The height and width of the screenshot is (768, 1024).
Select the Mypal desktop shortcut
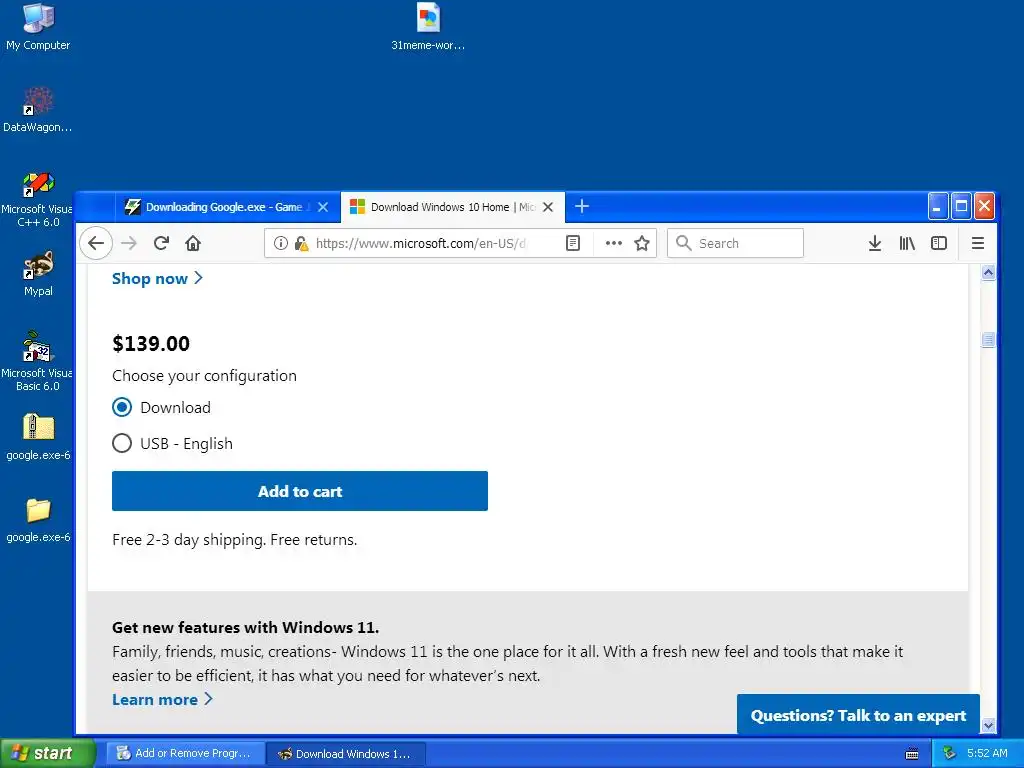tap(38, 273)
